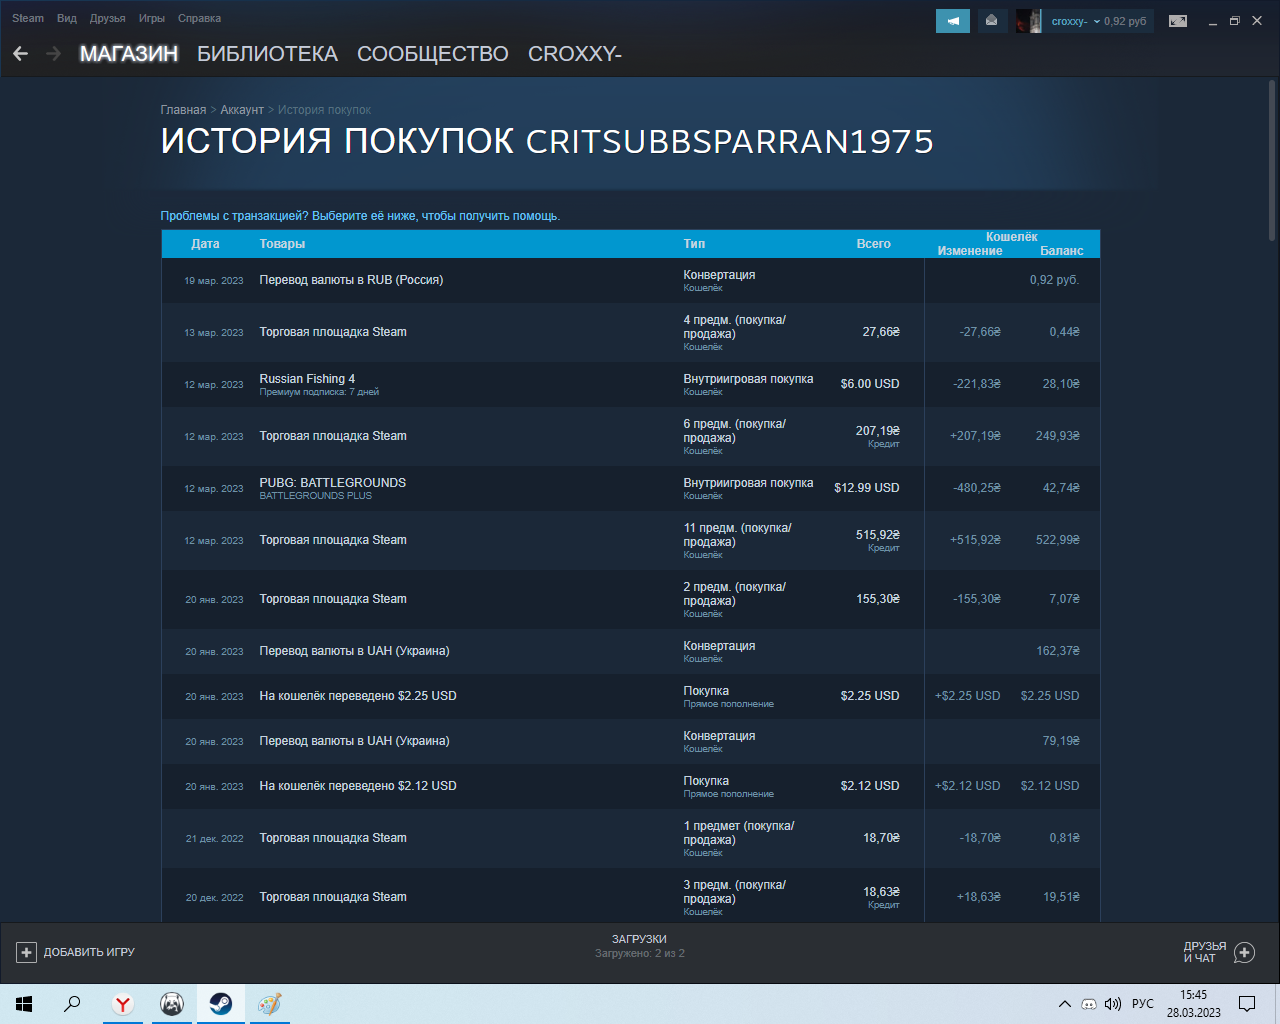
Task: Open announcements megaphone icon
Action: pyautogui.click(x=953, y=21)
